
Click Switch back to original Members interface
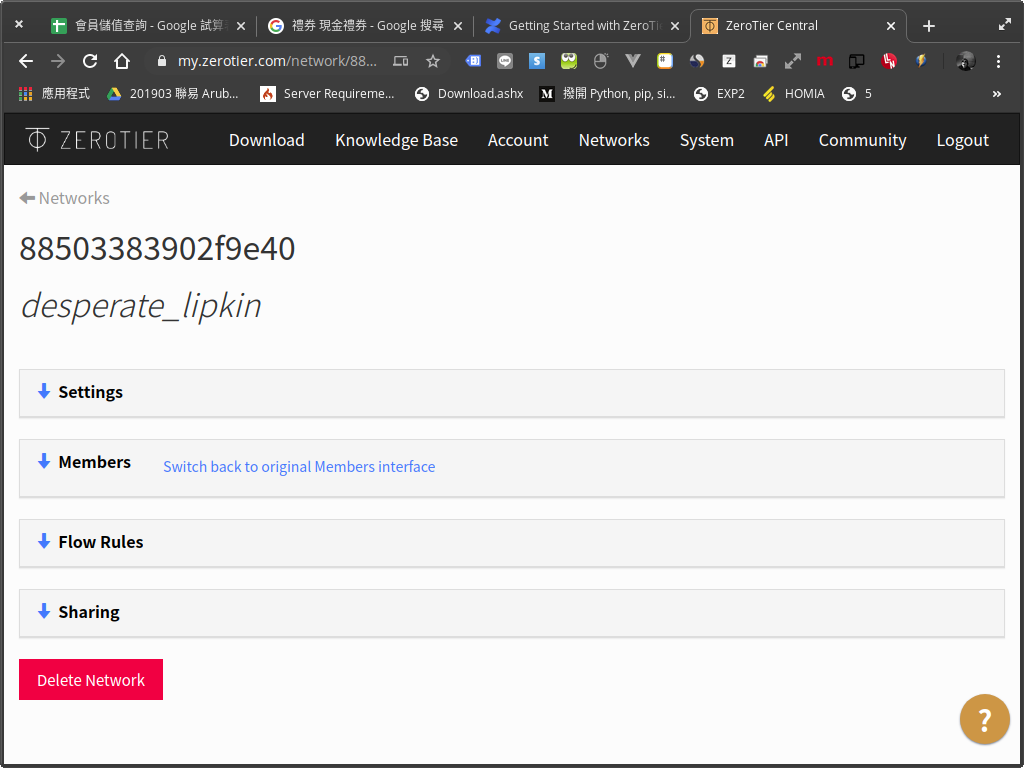tap(299, 467)
